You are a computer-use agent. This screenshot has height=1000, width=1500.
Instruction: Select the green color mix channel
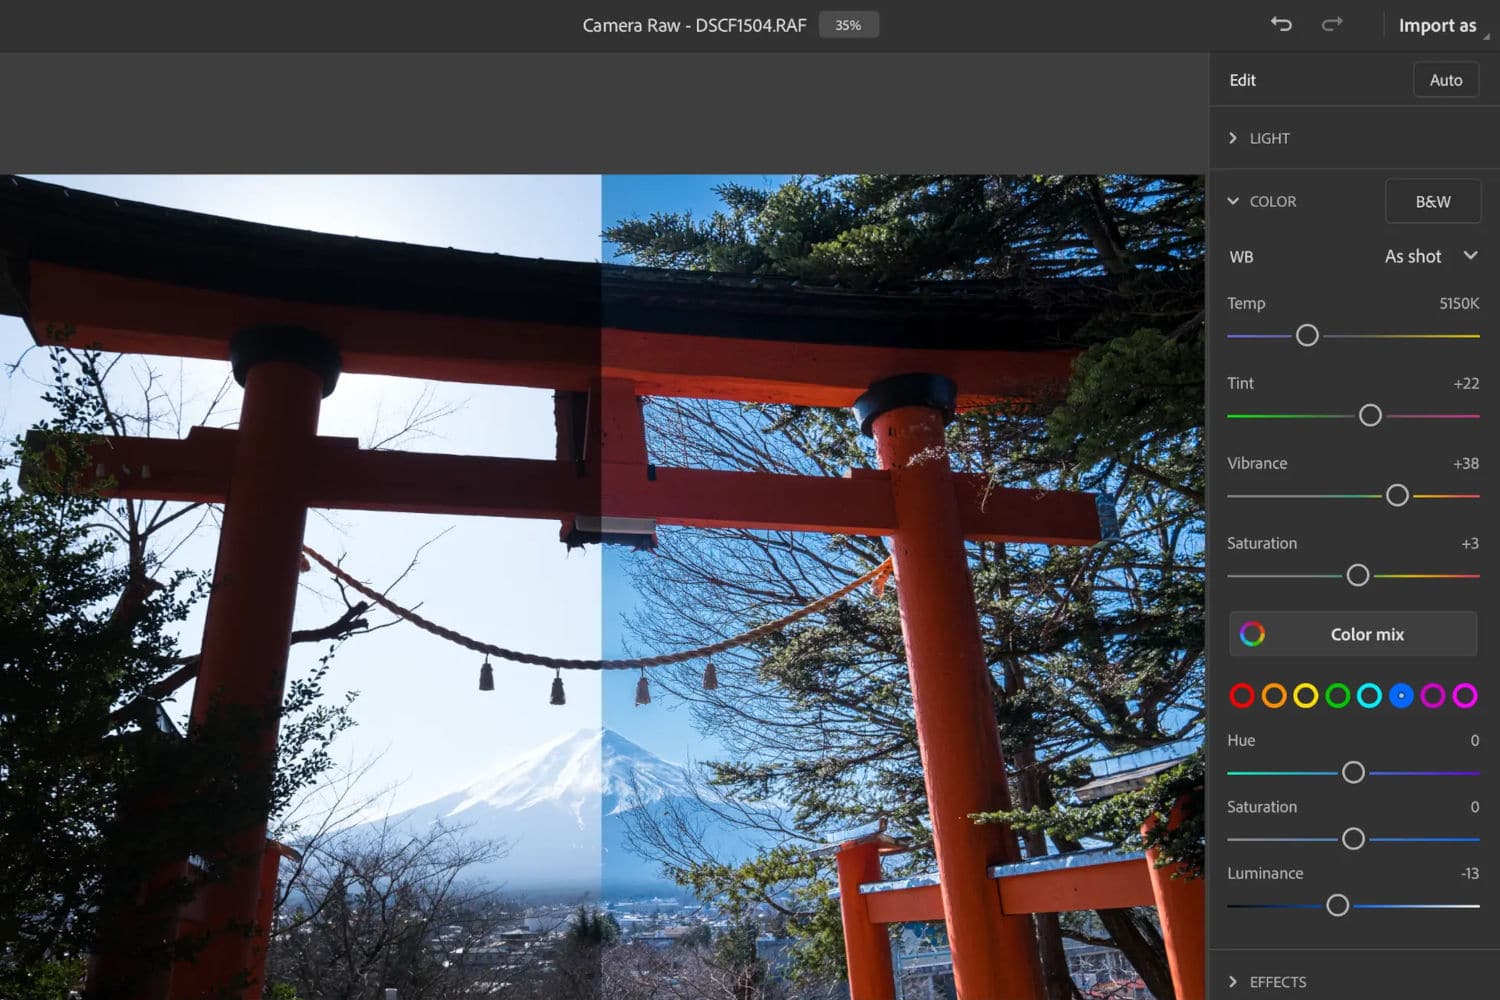(1338, 696)
